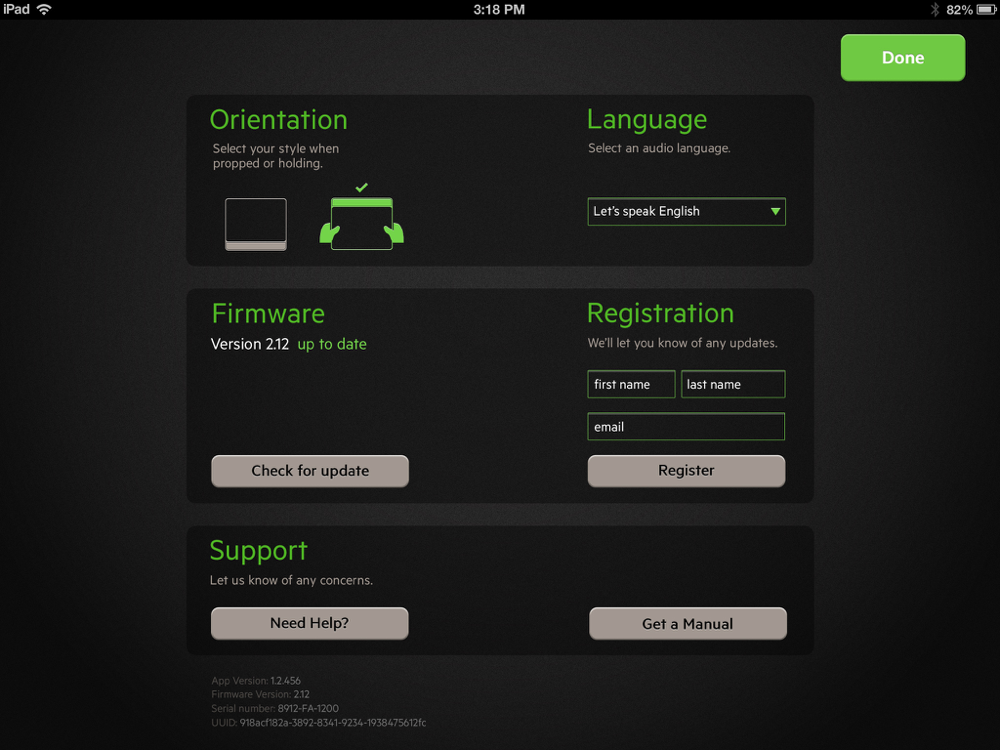Click 'Select your style when propped or holding.'
The height and width of the screenshot is (750, 1000).
(x=276, y=156)
